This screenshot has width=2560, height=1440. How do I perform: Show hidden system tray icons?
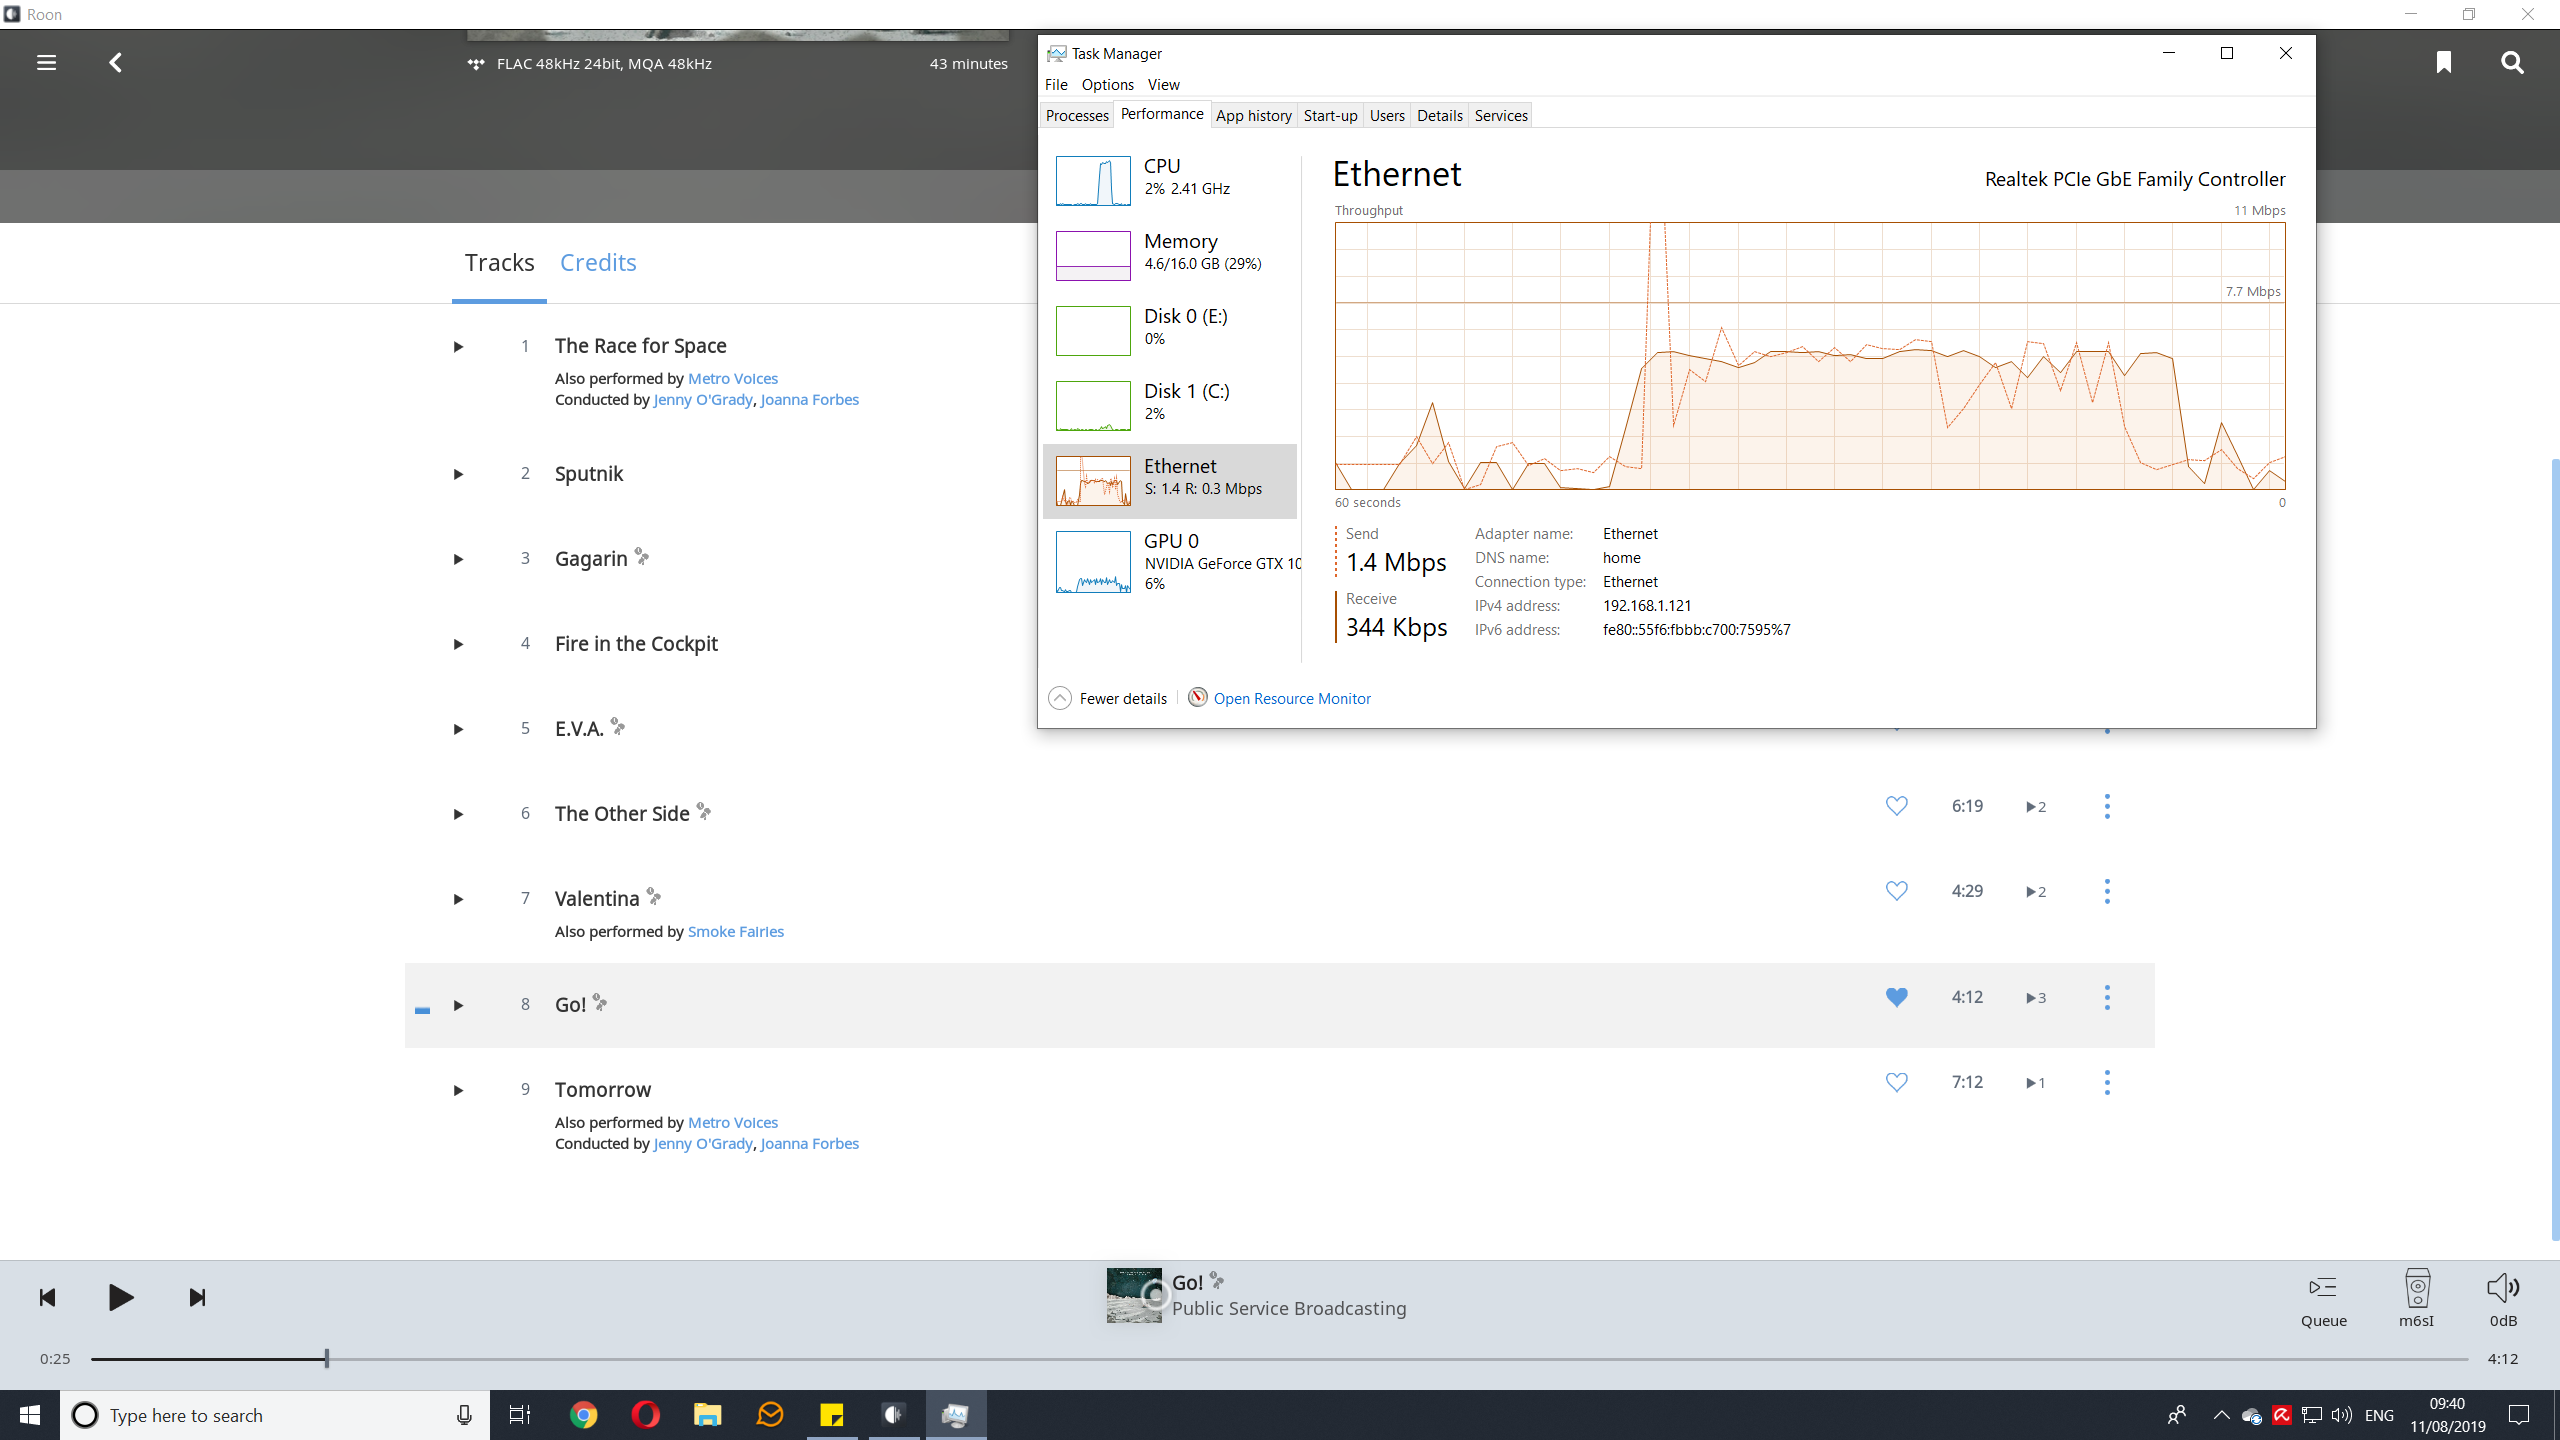click(x=2221, y=1415)
